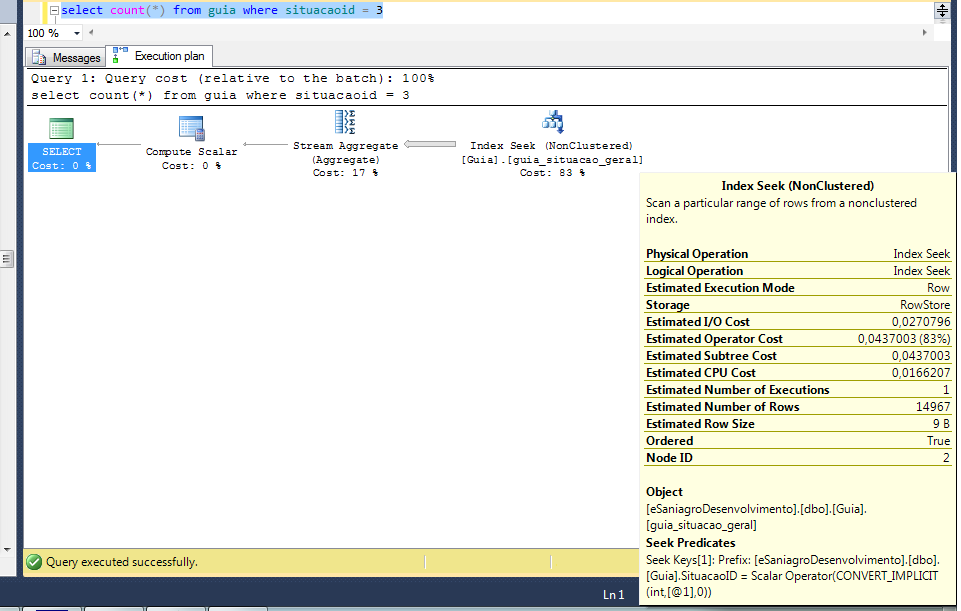961x611 pixels.
Task: Switch to the Execution plan tab
Action: point(159,56)
